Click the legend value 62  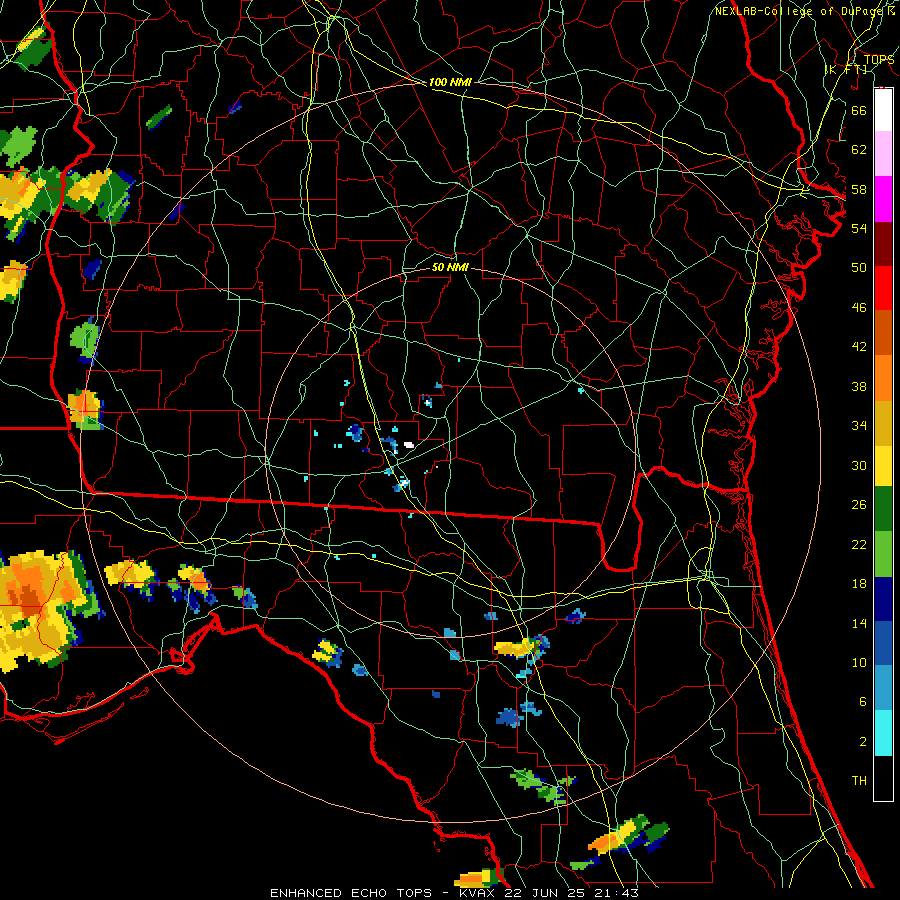pyautogui.click(x=859, y=150)
